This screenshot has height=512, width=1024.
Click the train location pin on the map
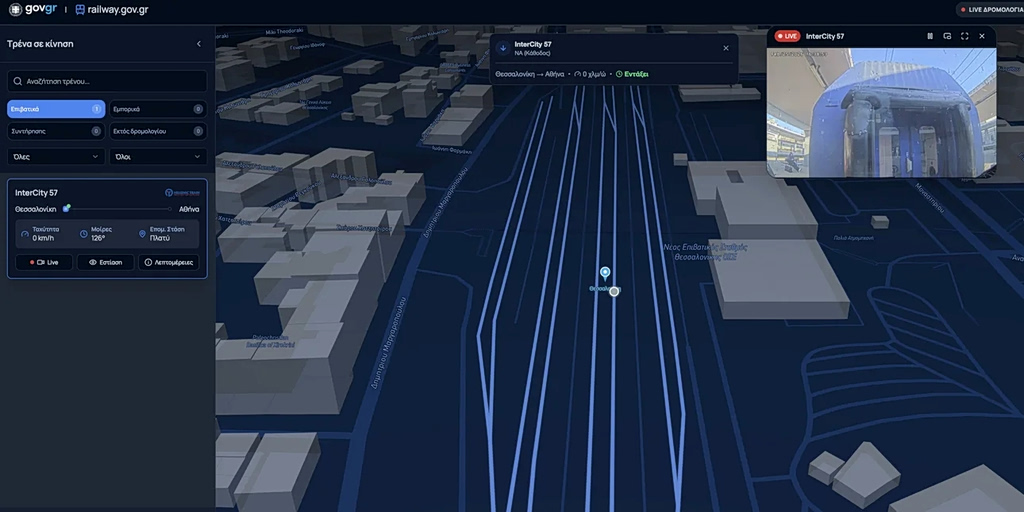coord(605,273)
